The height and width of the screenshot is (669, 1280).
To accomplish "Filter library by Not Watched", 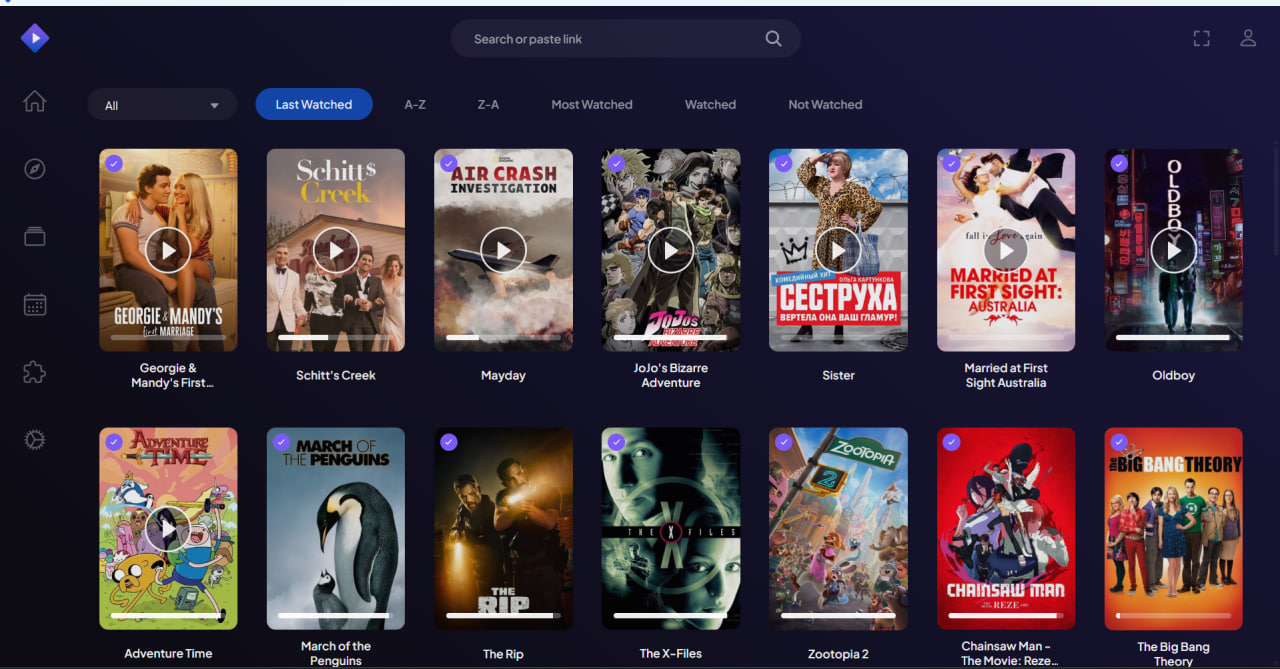I will point(825,104).
